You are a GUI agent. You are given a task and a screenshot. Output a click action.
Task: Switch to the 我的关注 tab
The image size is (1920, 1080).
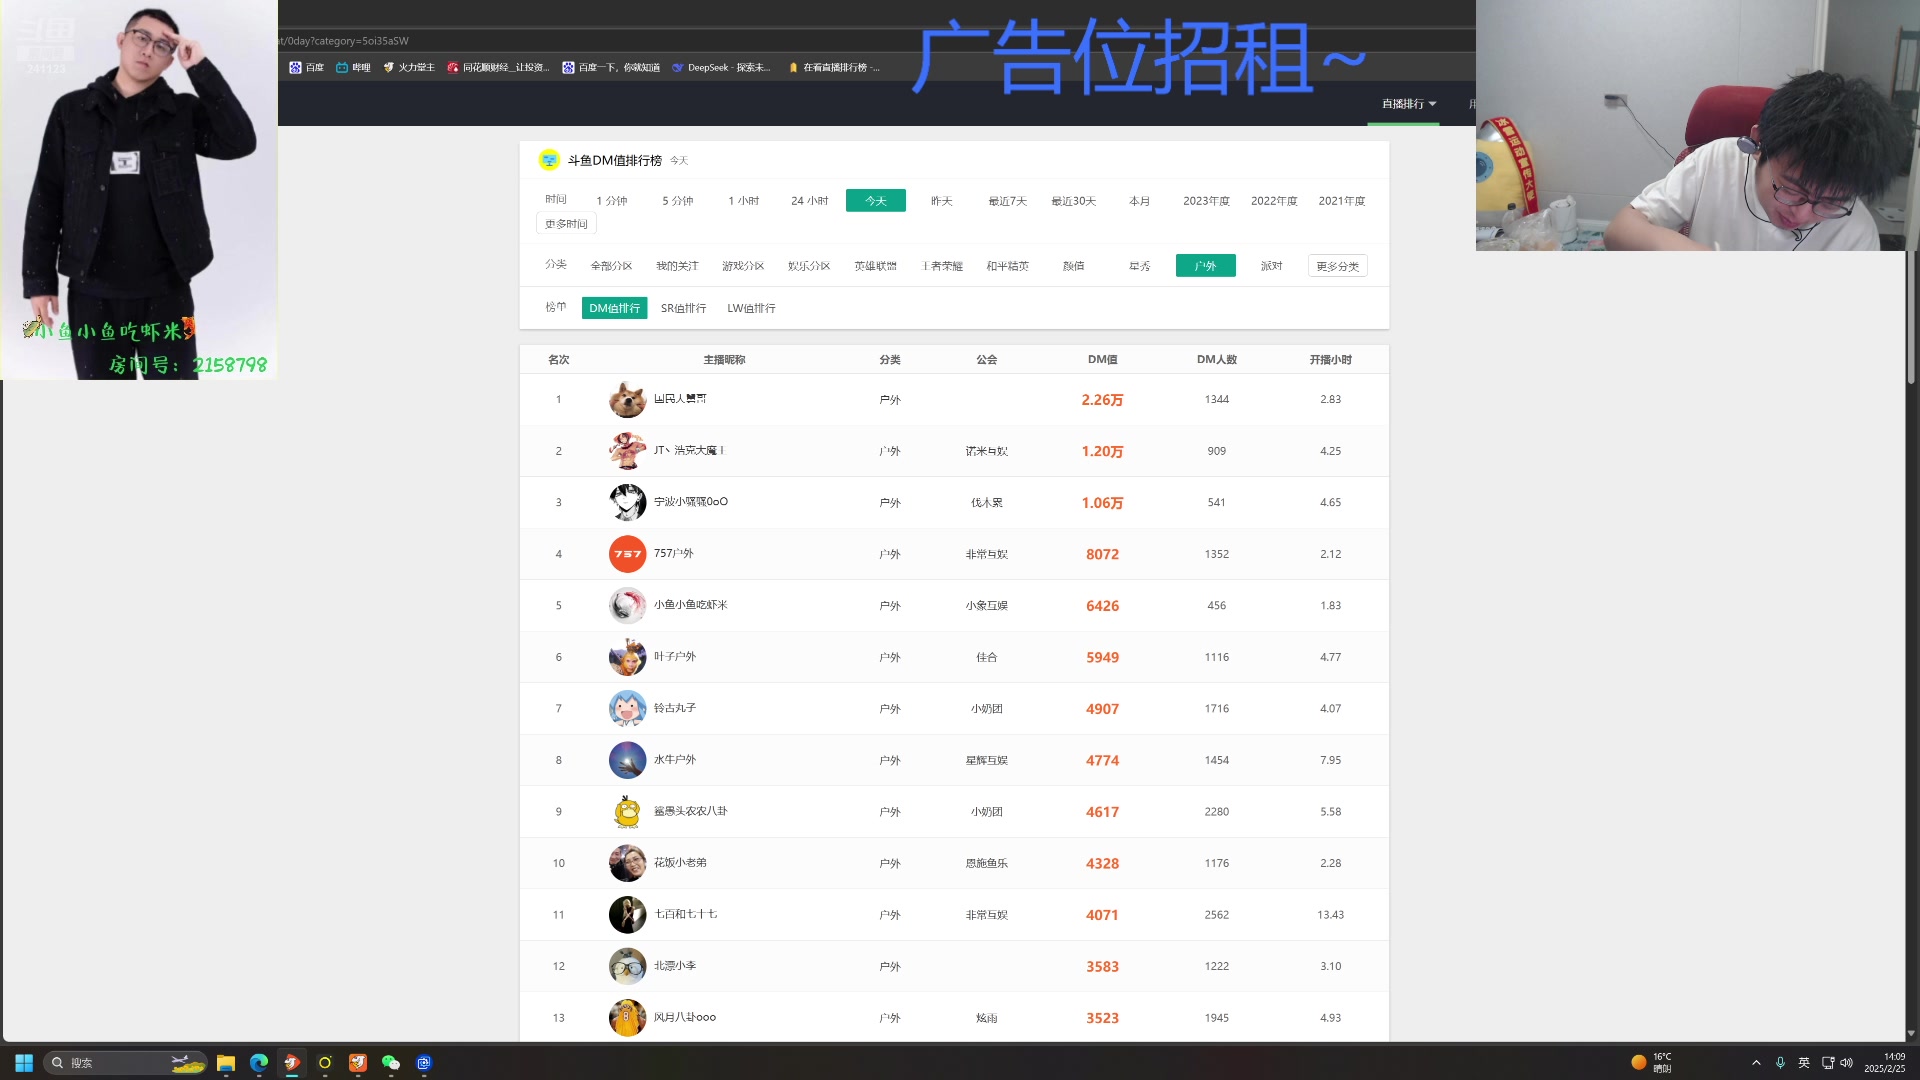pyautogui.click(x=679, y=265)
